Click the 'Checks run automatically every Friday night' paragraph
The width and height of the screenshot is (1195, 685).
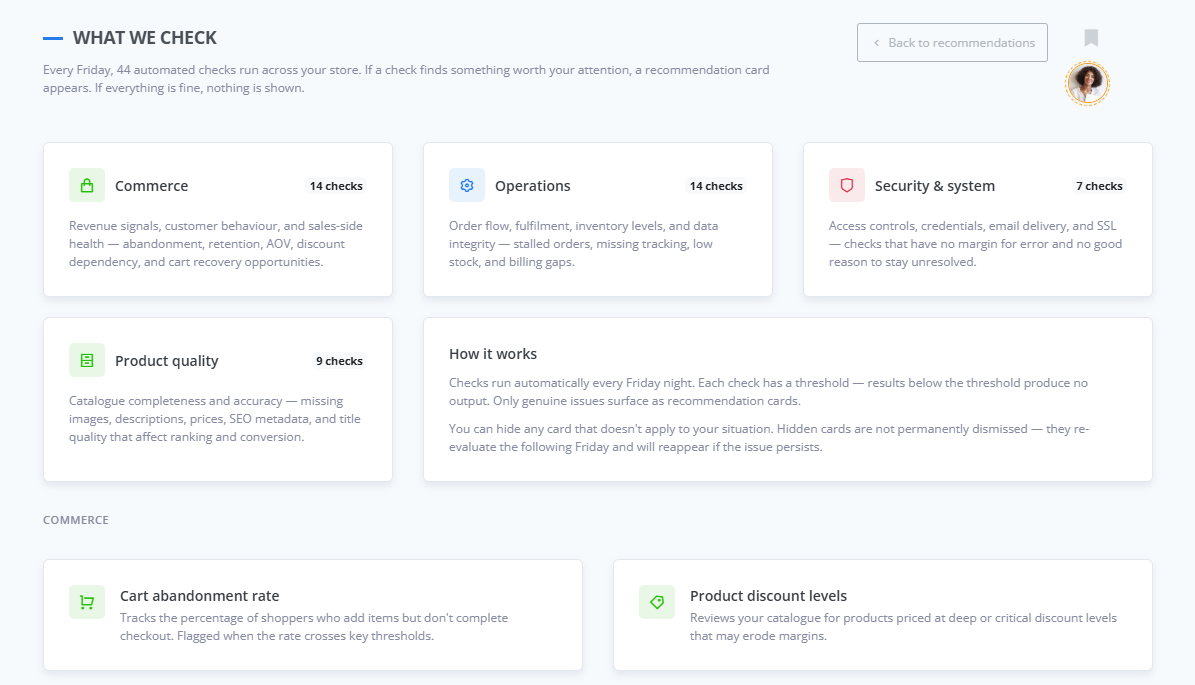768,392
